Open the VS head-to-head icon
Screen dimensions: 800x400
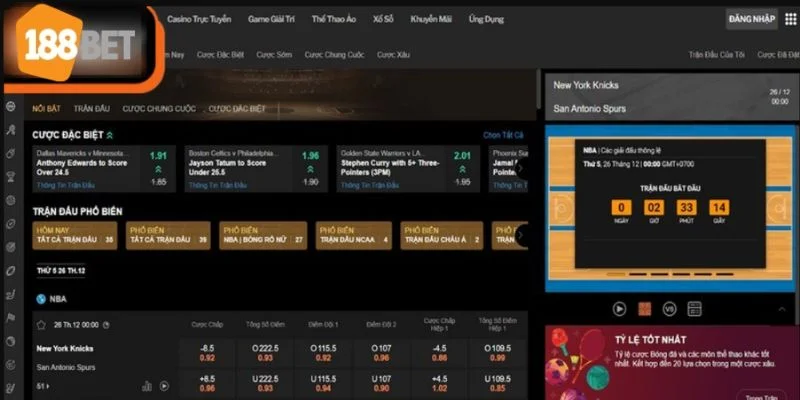coord(669,309)
